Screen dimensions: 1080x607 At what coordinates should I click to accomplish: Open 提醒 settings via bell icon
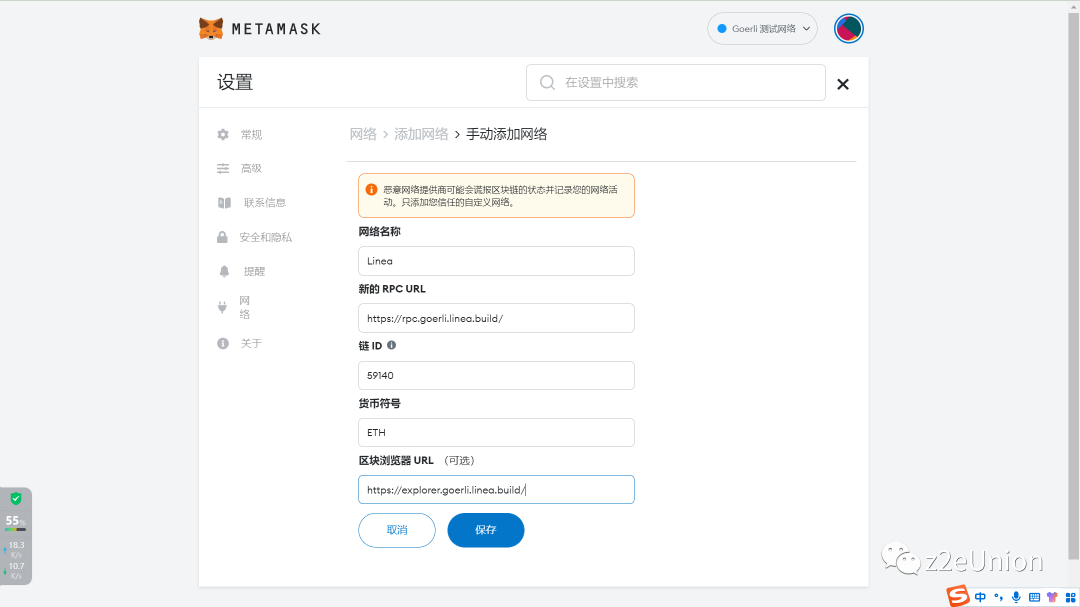coord(222,271)
